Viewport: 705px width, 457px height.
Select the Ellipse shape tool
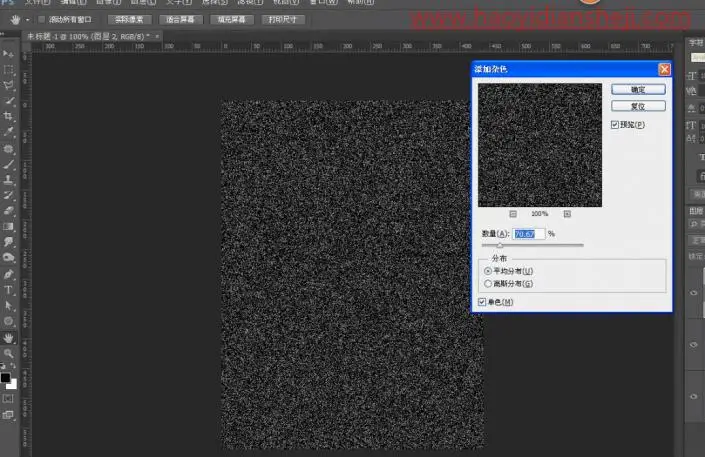pyautogui.click(x=8, y=321)
